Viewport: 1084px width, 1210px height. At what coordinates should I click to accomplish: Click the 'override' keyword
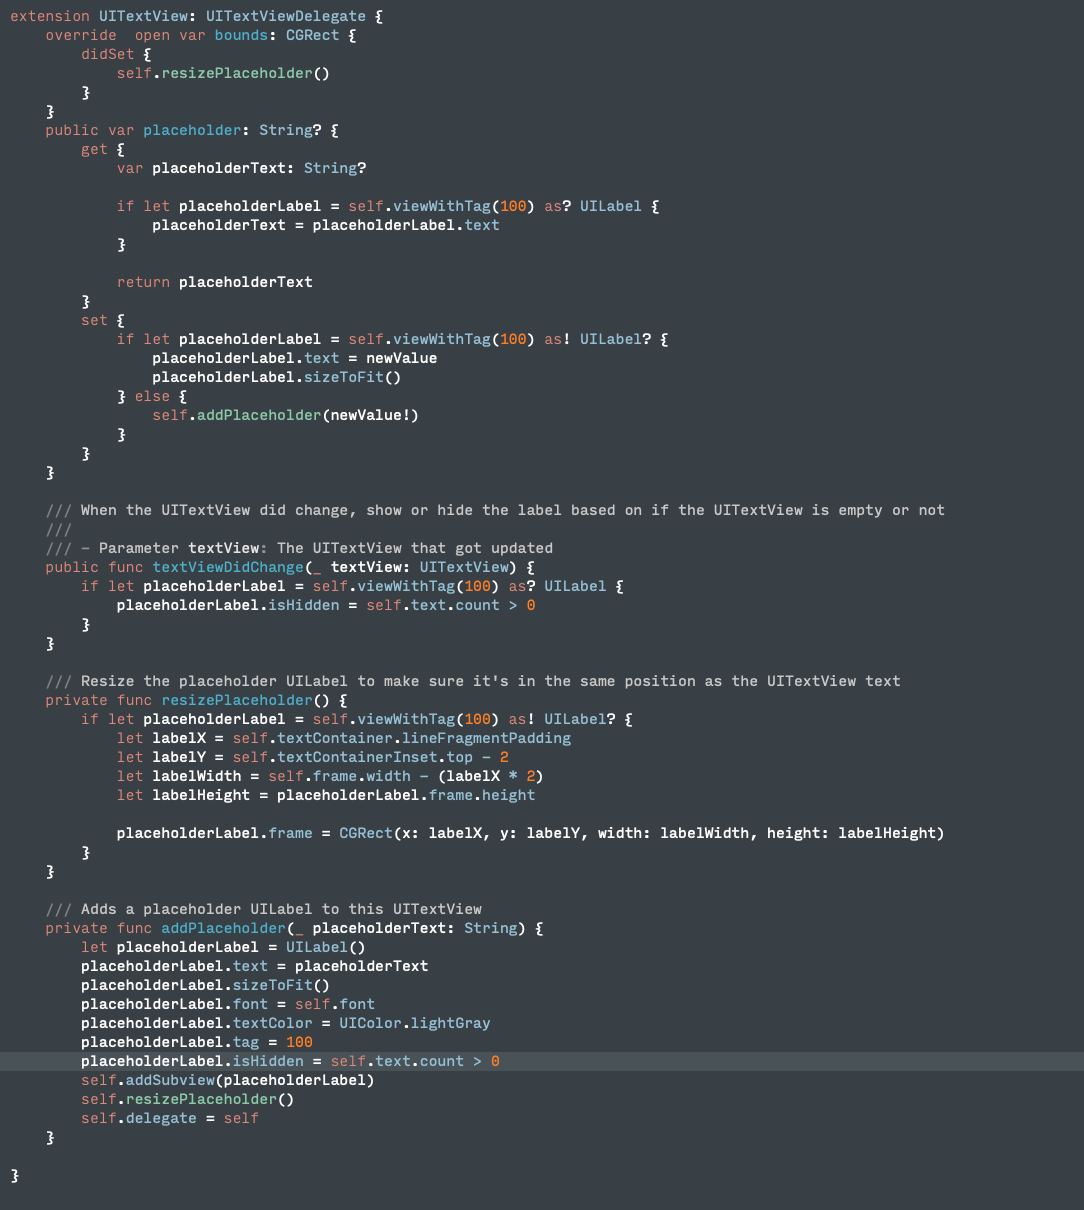pos(81,35)
